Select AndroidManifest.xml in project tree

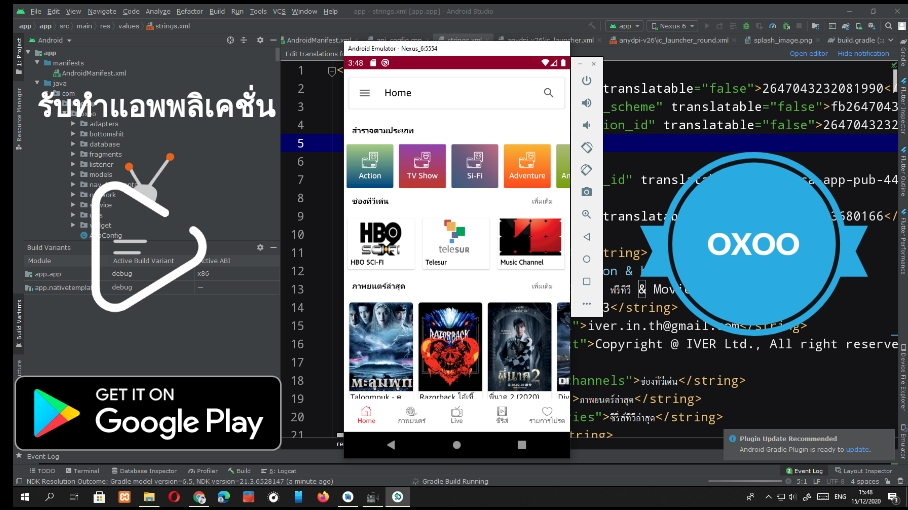coord(90,73)
